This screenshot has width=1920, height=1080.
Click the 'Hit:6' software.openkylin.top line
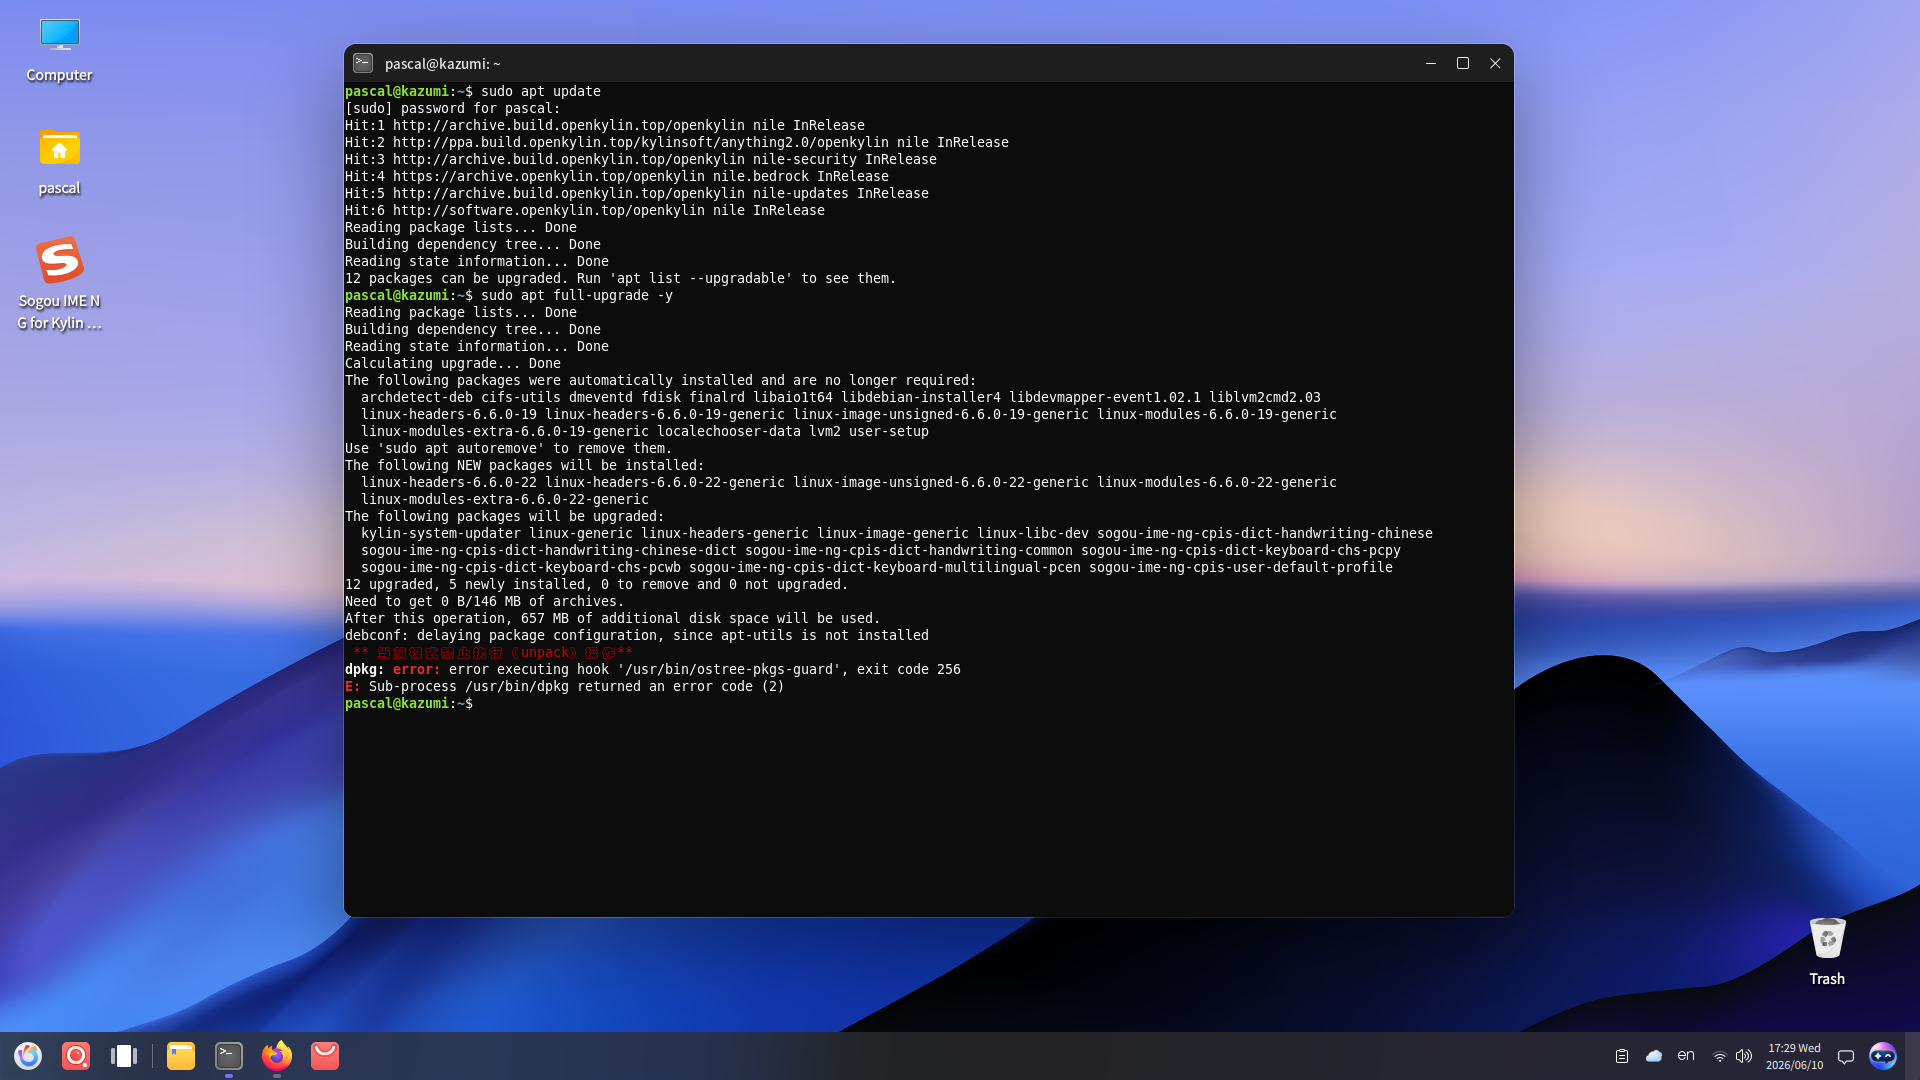[585, 210]
